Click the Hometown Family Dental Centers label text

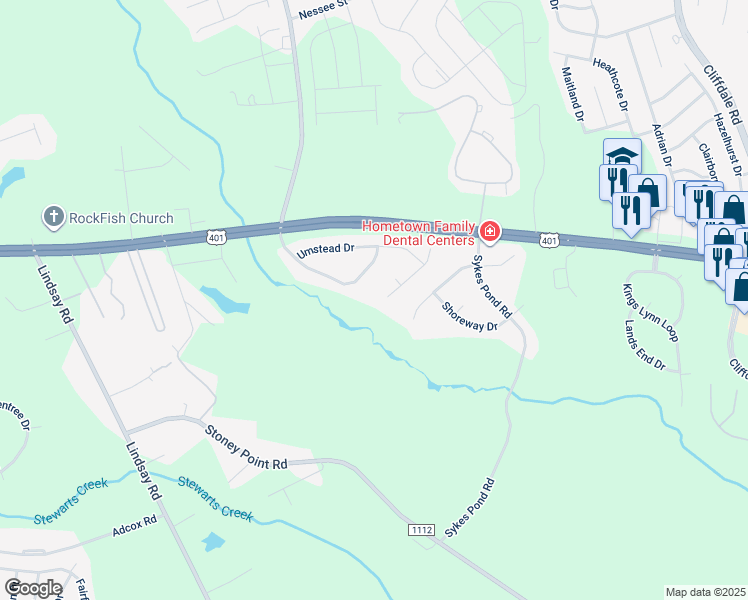[419, 233]
